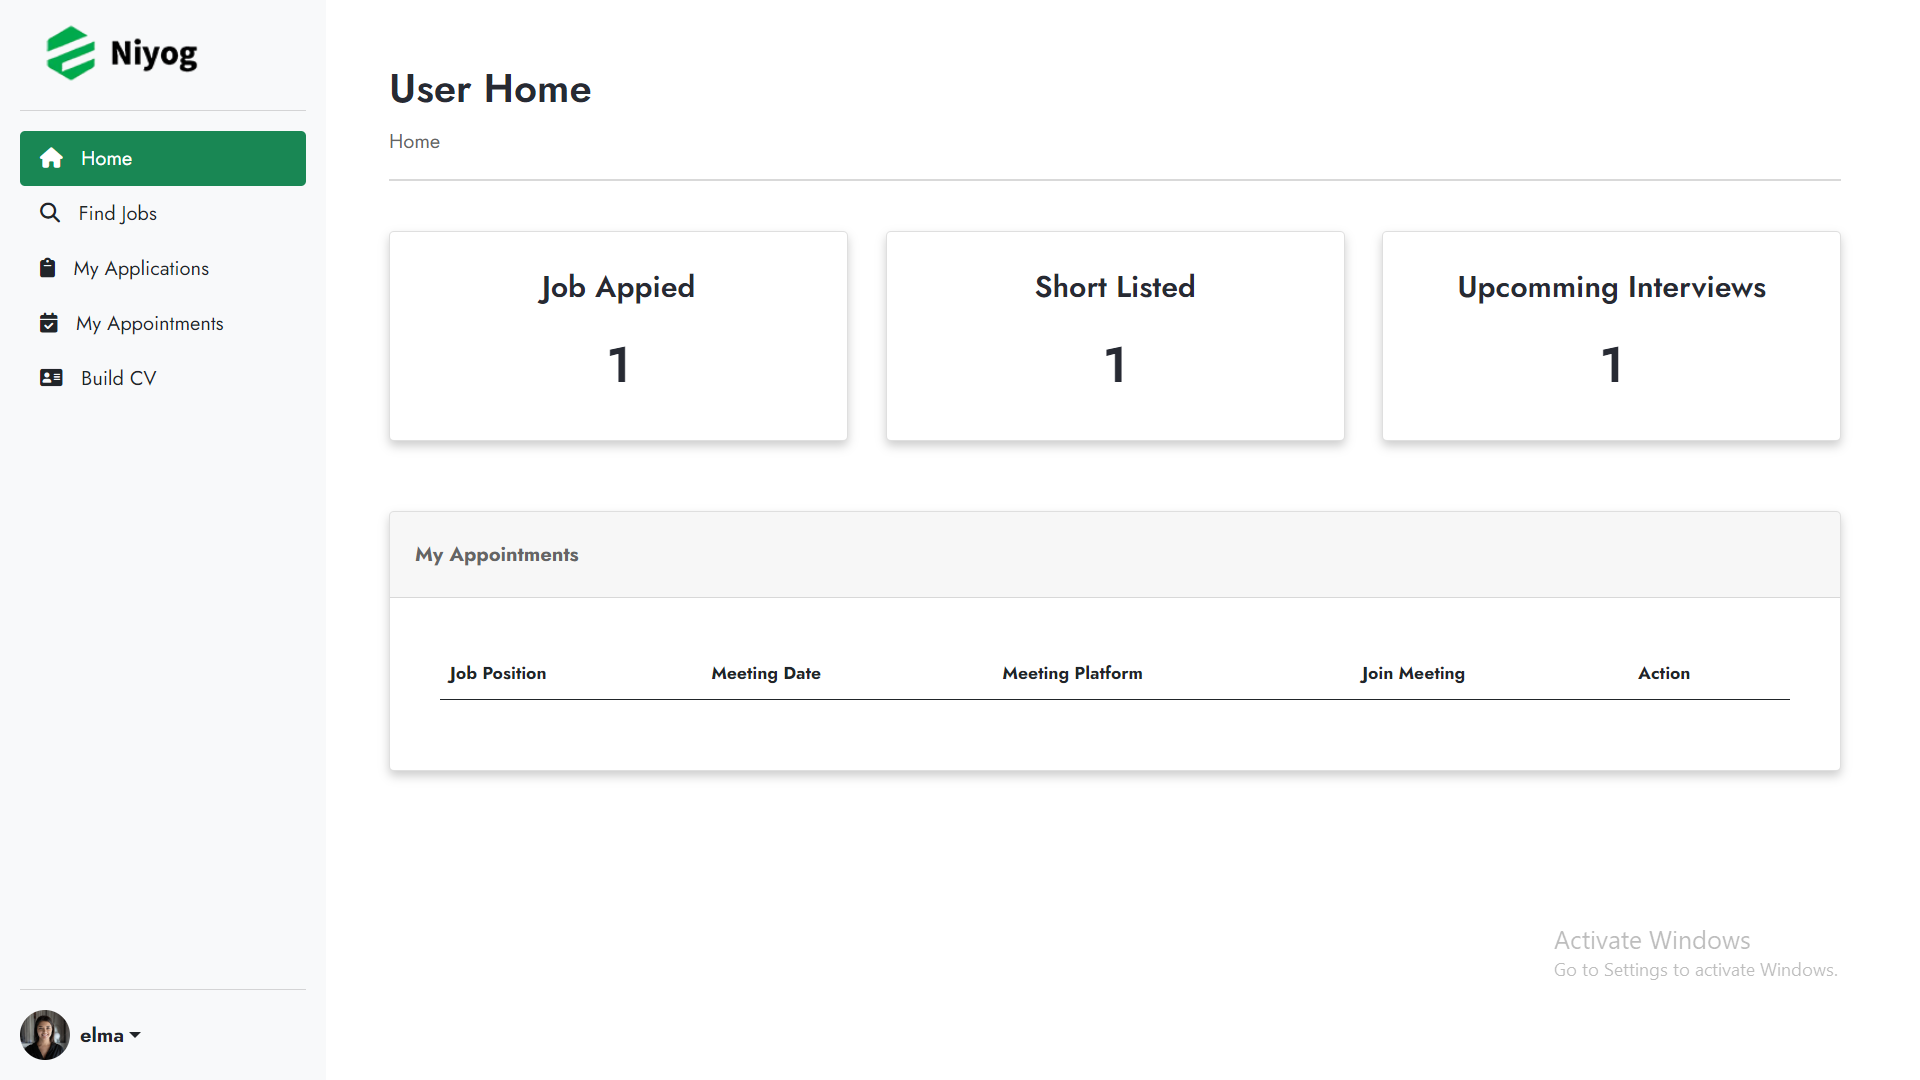1920x1080 pixels.
Task: Click the Job Position column header
Action: coord(497,674)
